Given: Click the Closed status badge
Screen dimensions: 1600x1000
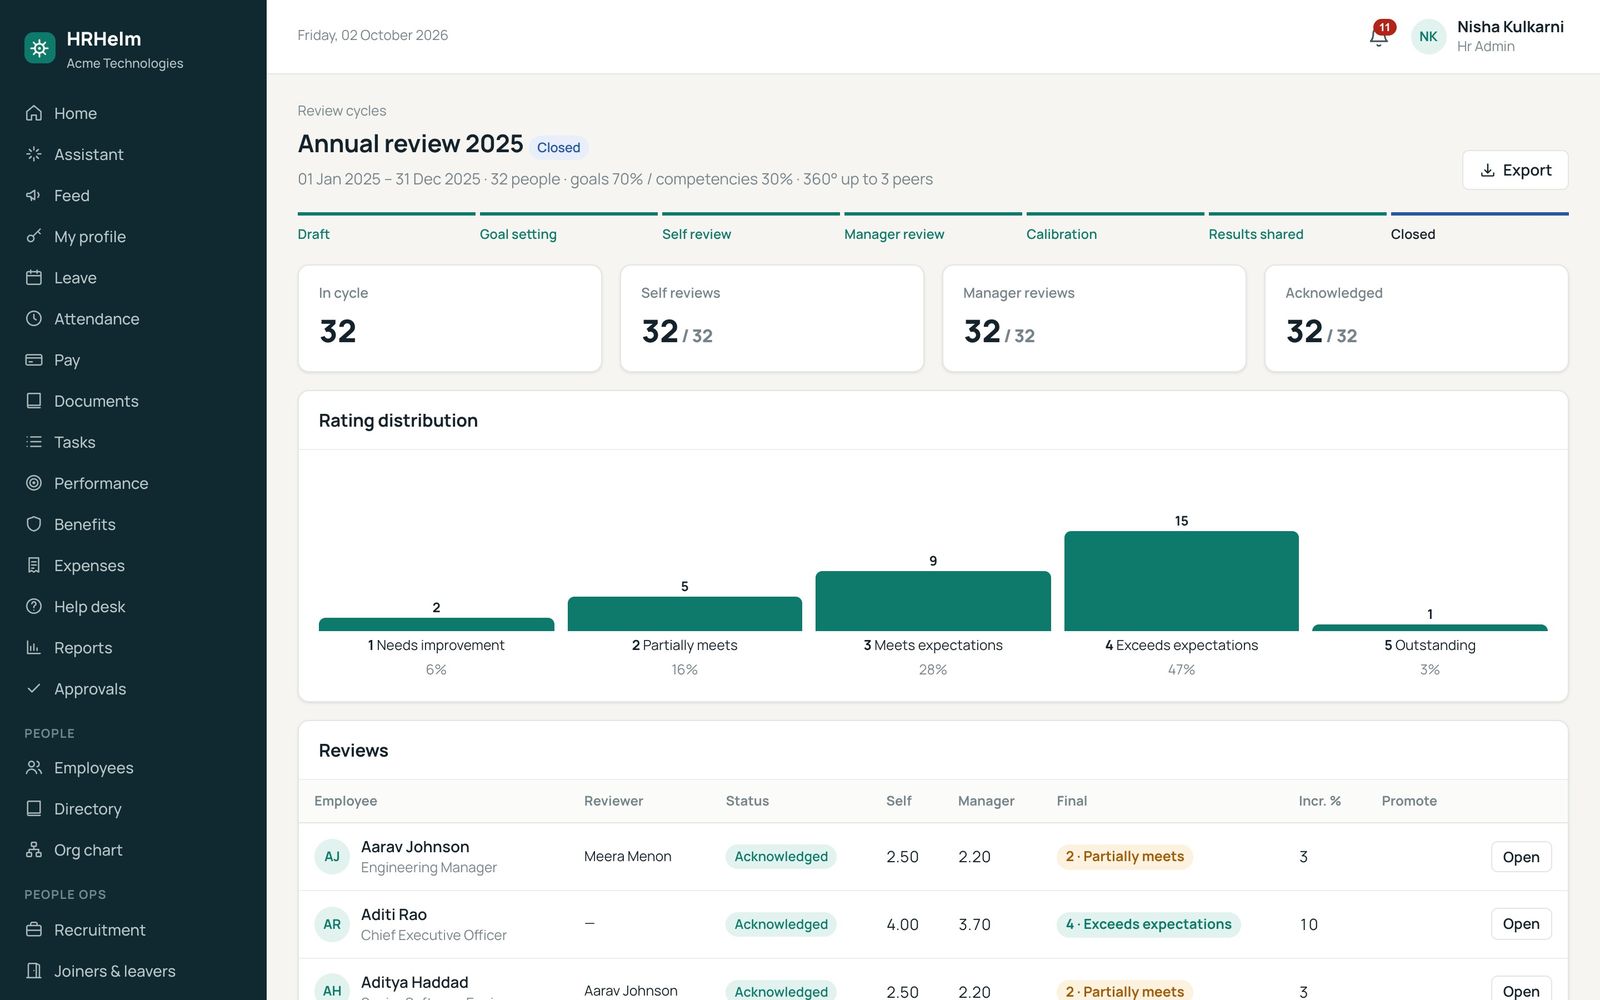Looking at the screenshot, I should 558,147.
